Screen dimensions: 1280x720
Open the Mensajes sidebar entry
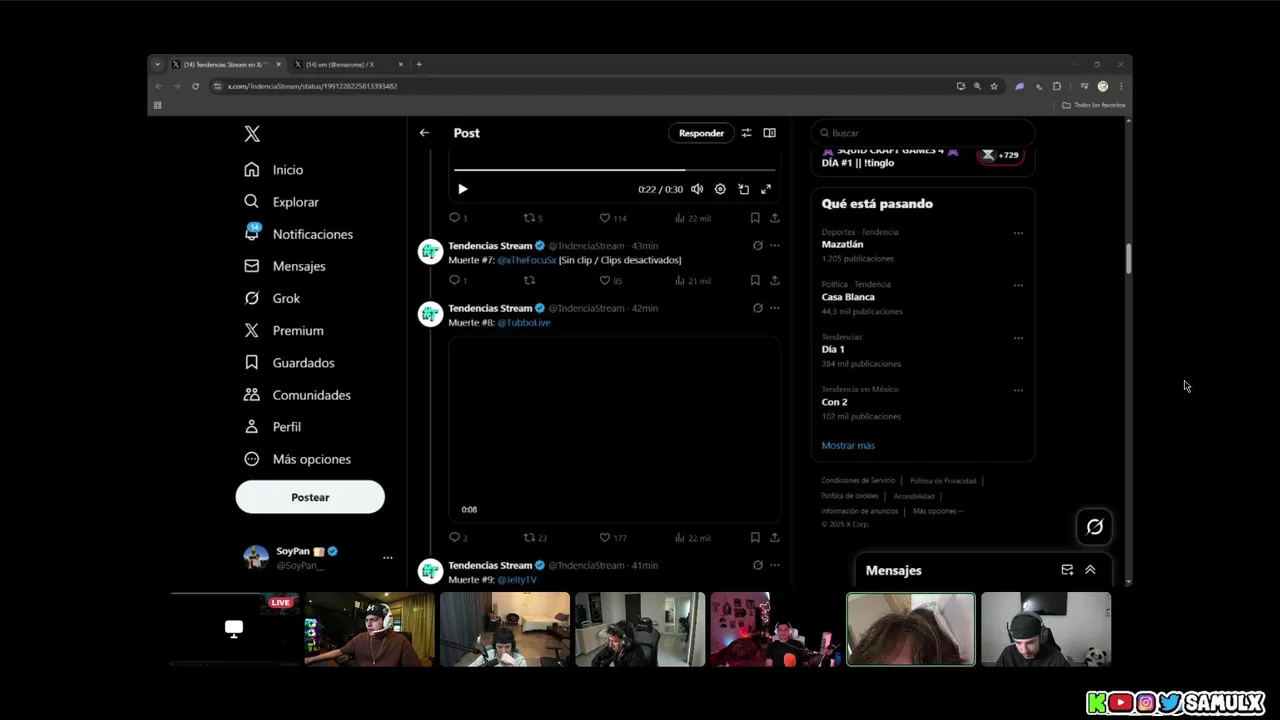click(285, 266)
